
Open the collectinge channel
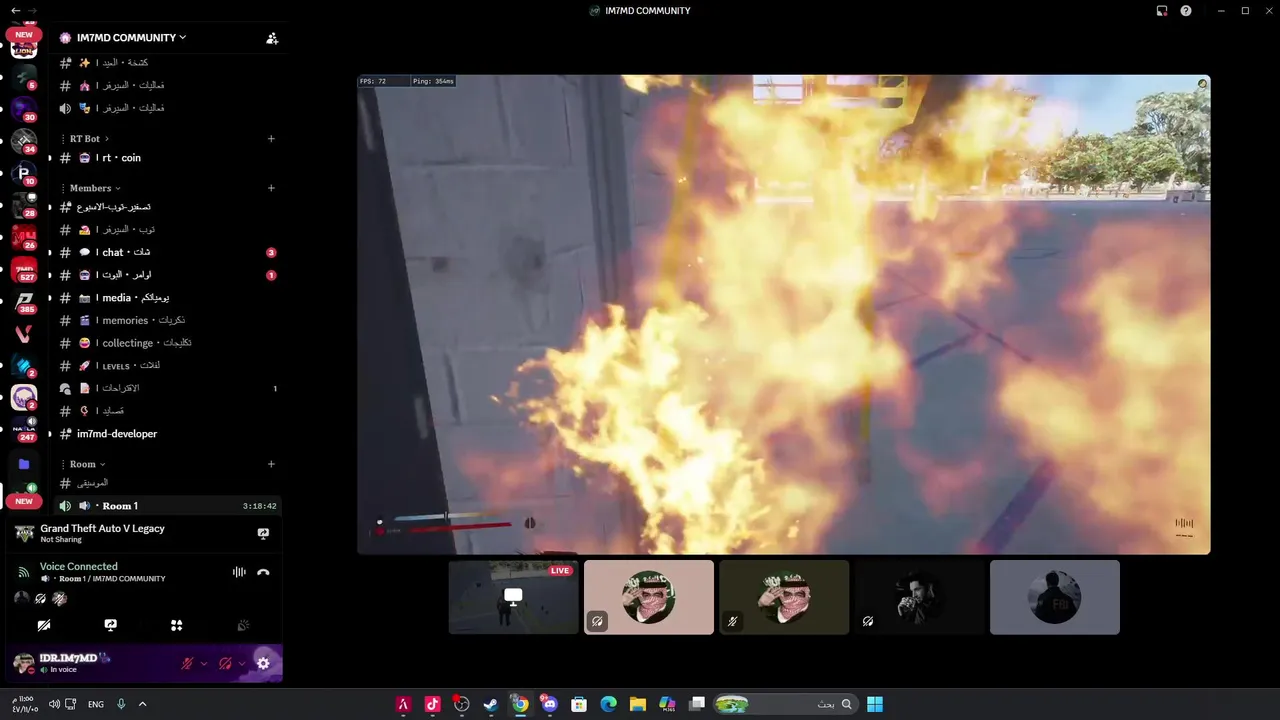(x=167, y=343)
